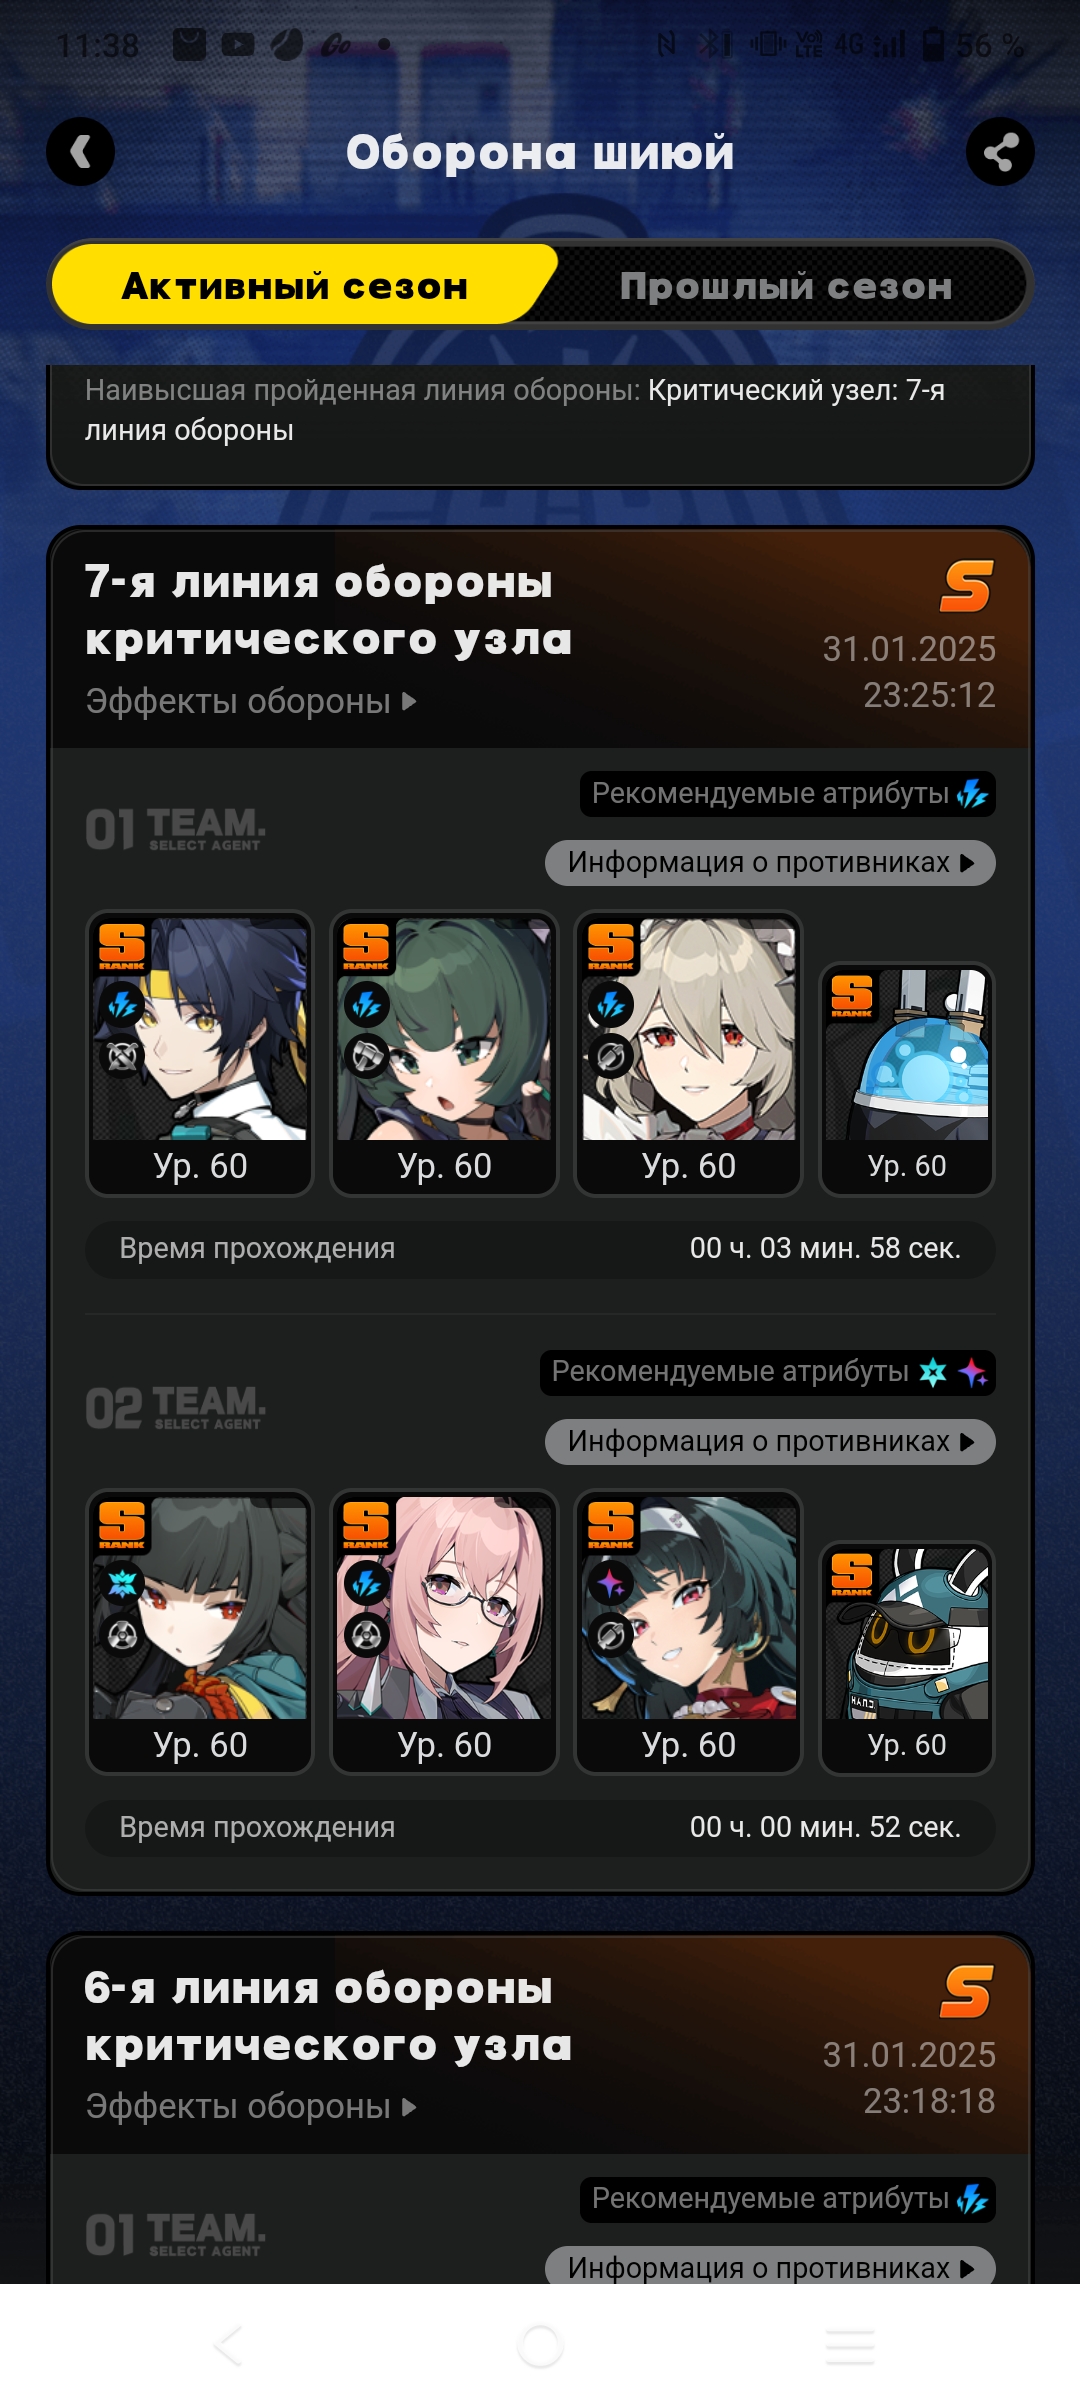Switch to Активный сезон tab
The height and width of the screenshot is (2400, 1080).
[x=296, y=286]
